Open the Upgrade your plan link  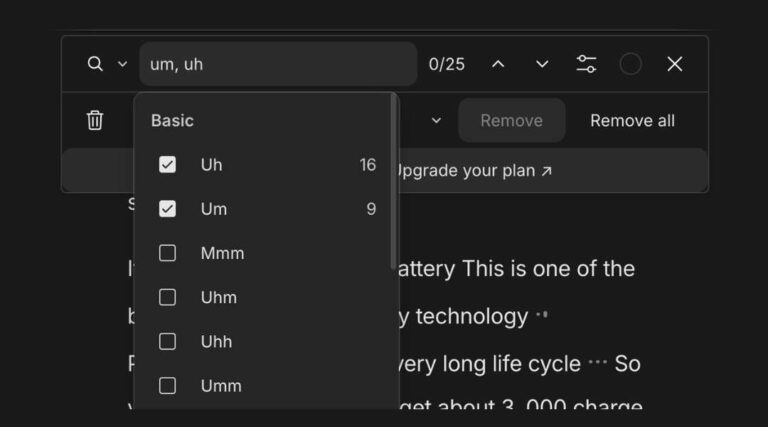click(x=472, y=171)
